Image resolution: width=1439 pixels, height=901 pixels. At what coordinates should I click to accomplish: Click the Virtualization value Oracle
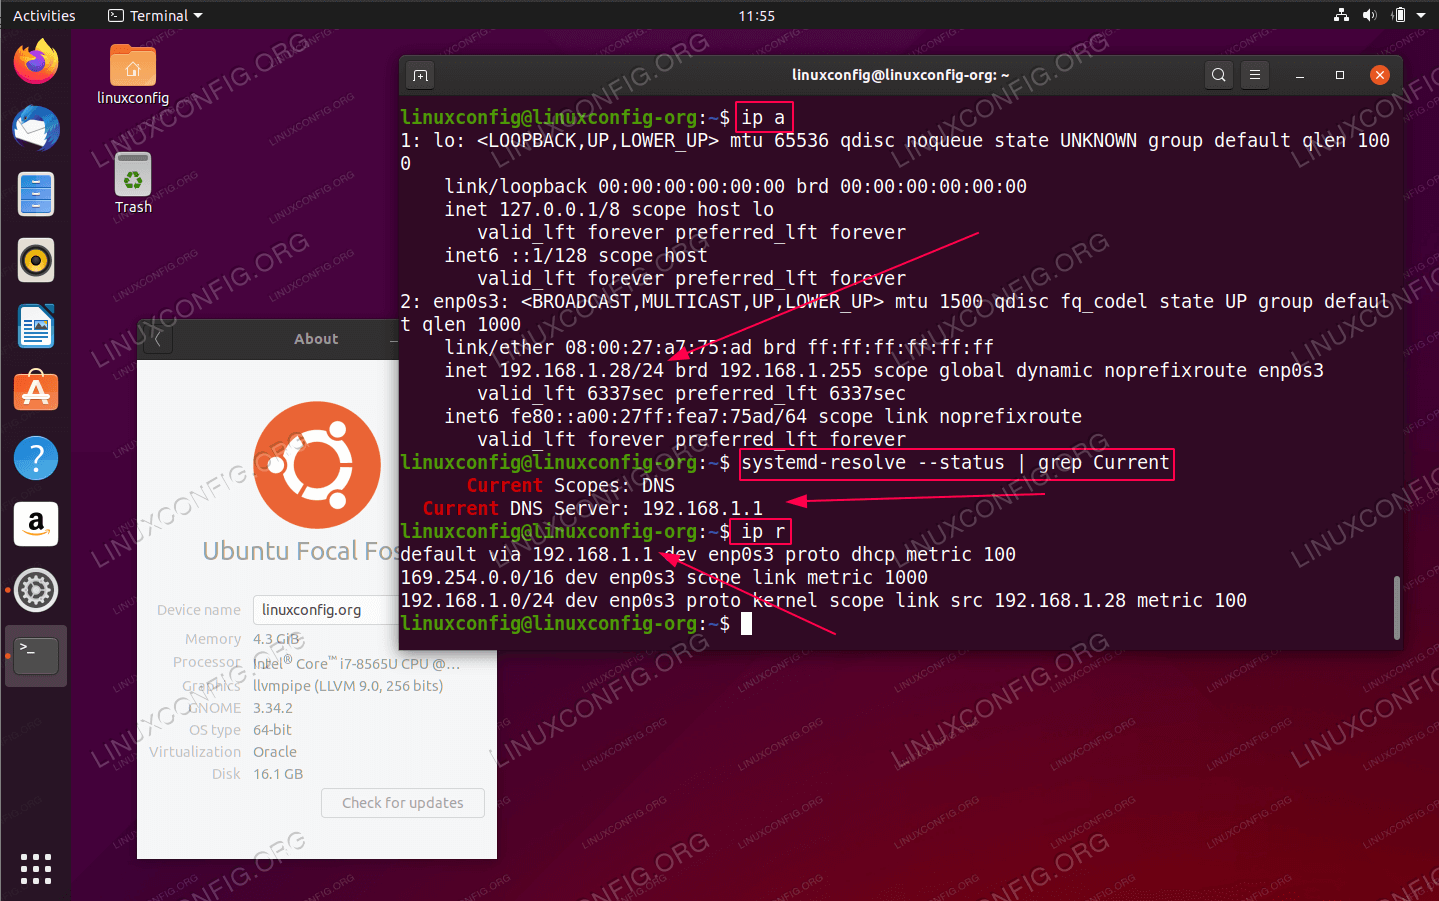coord(275,752)
